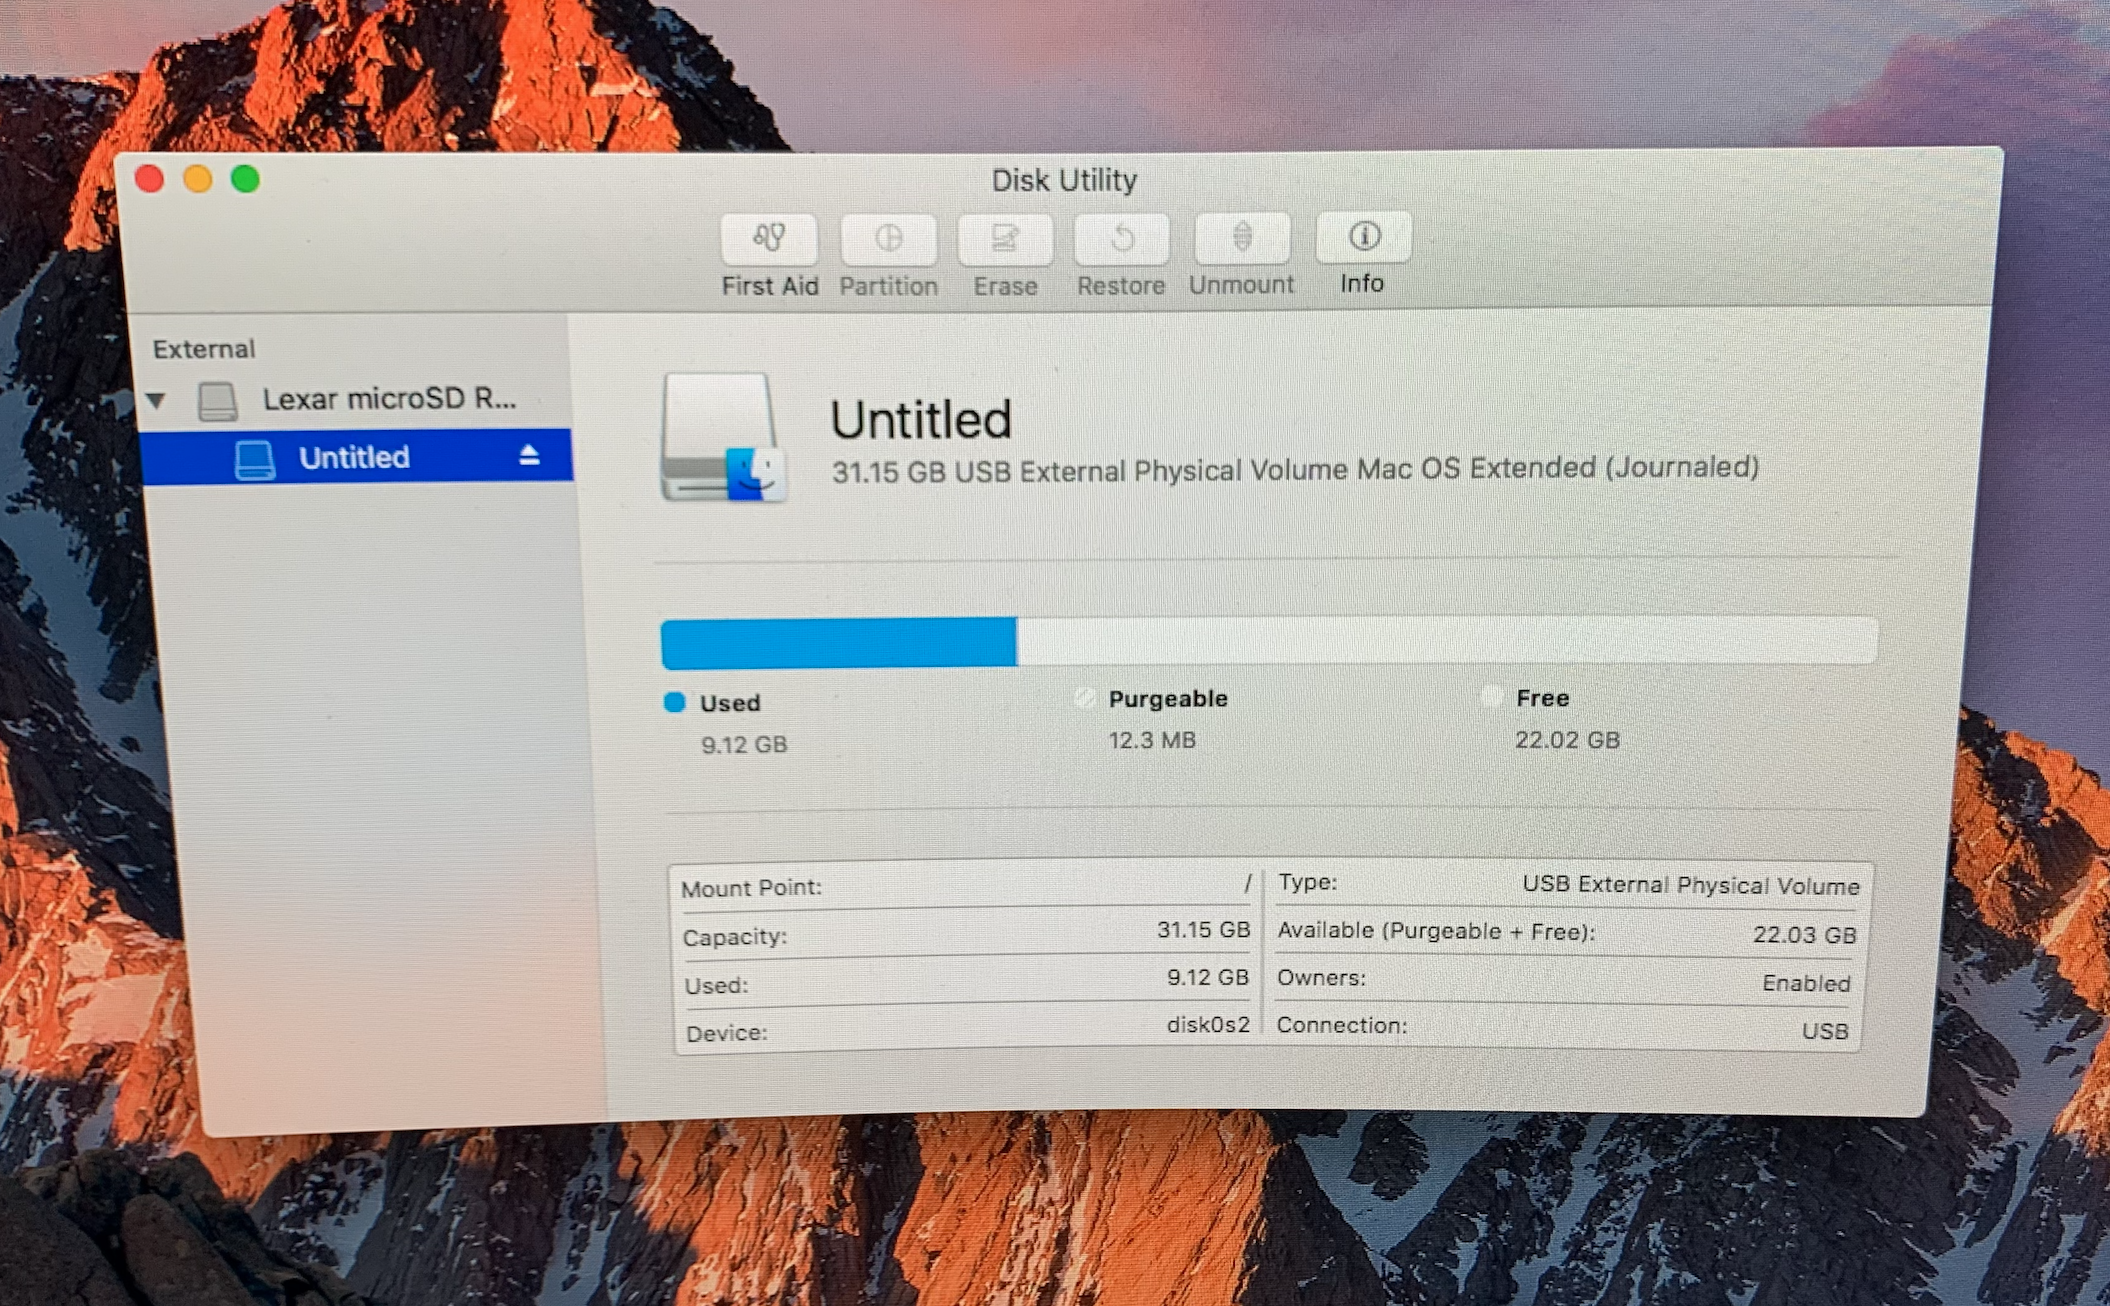Click the Erase toolbar icon

pos(1005,240)
